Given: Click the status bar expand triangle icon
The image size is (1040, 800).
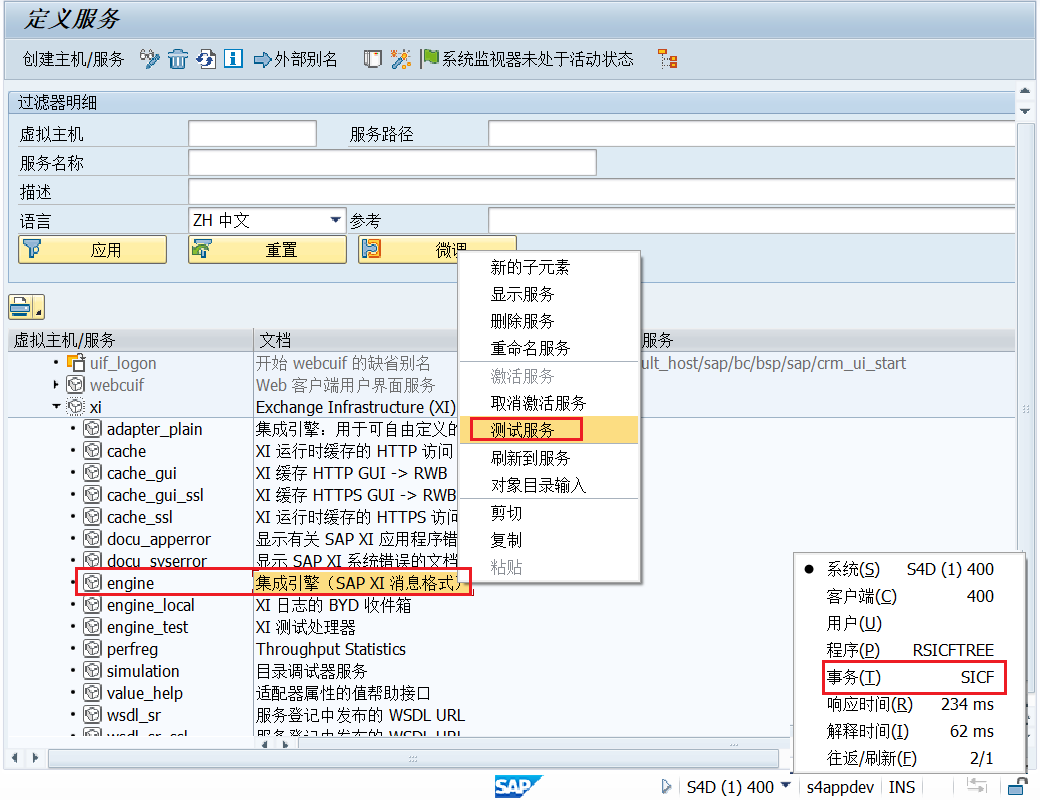Looking at the screenshot, I should point(667,787).
